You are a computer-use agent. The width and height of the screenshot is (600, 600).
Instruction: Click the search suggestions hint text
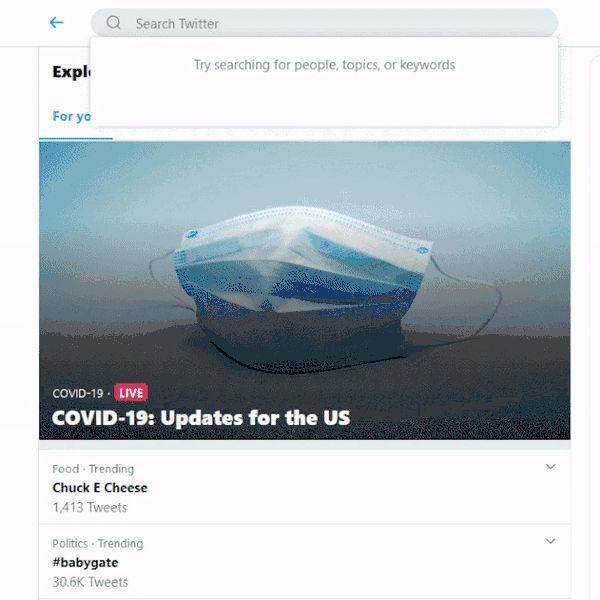(x=324, y=65)
